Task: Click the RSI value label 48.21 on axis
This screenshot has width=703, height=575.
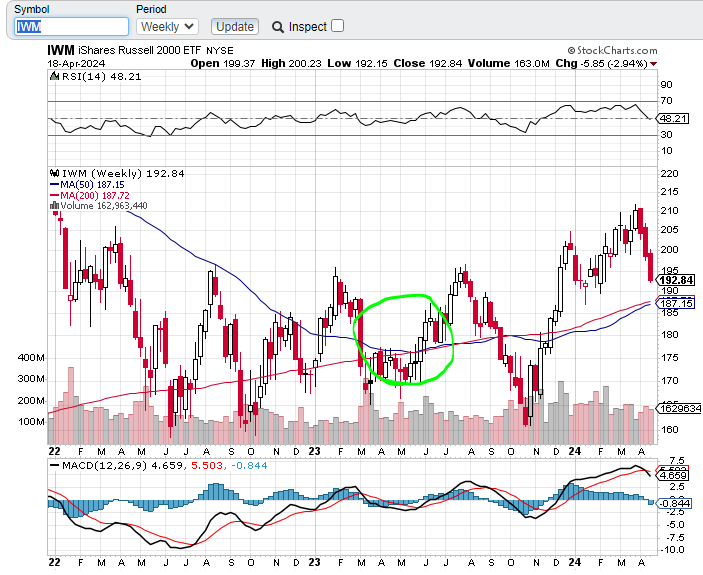Action: pyautogui.click(x=674, y=119)
